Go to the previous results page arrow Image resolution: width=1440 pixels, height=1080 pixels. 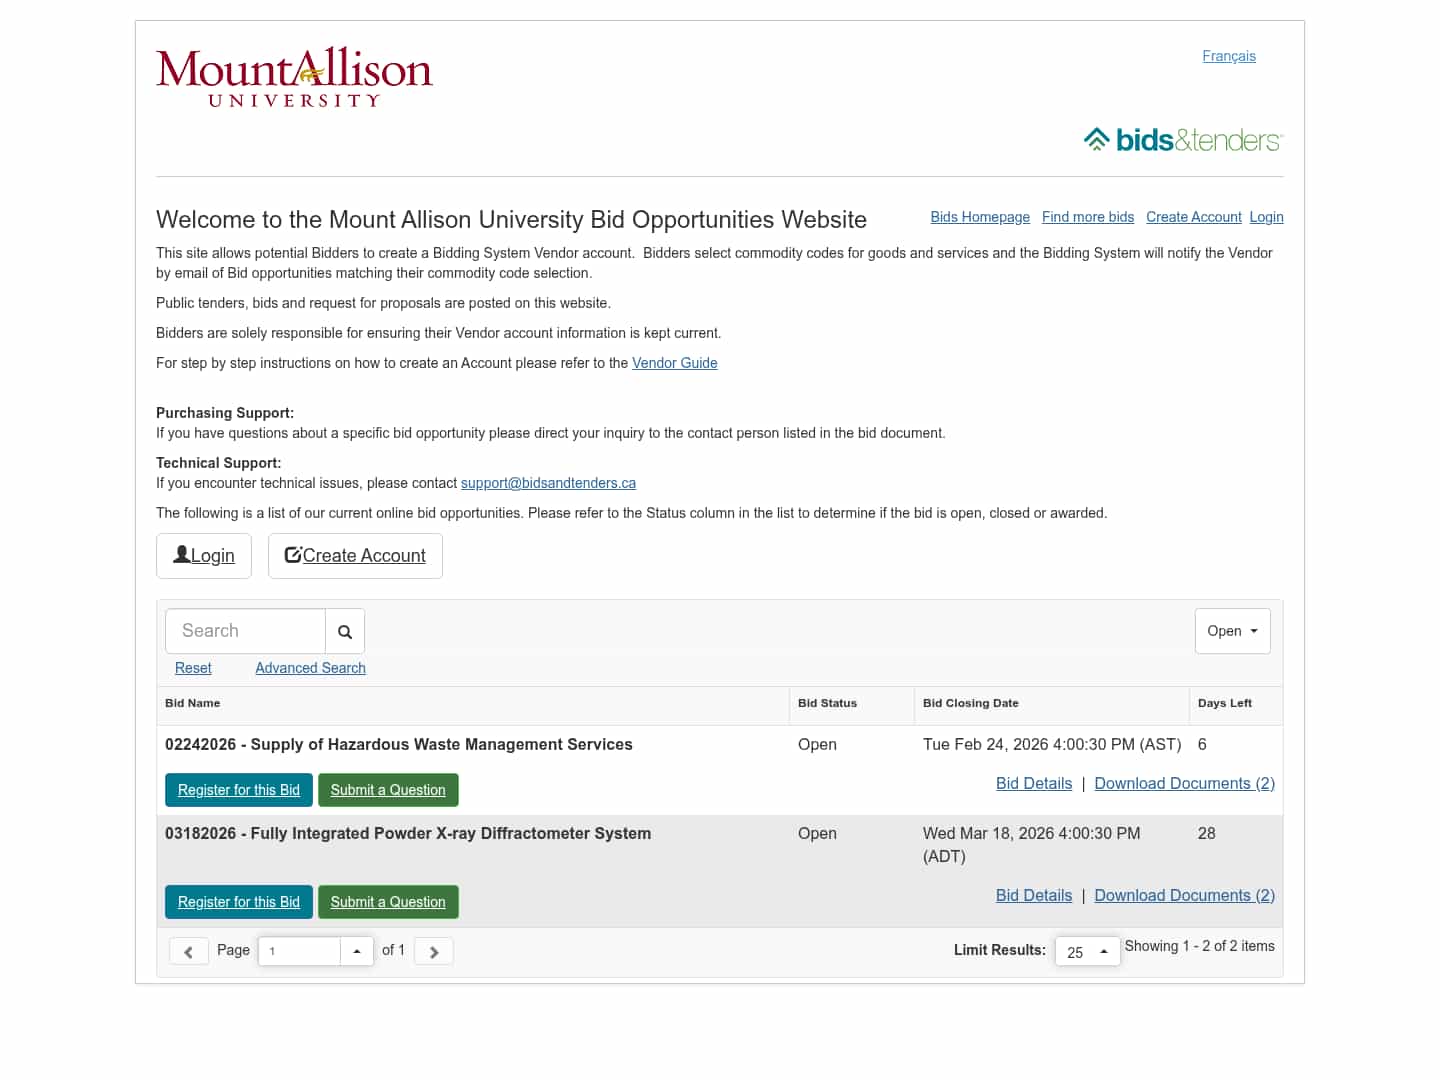coord(188,951)
